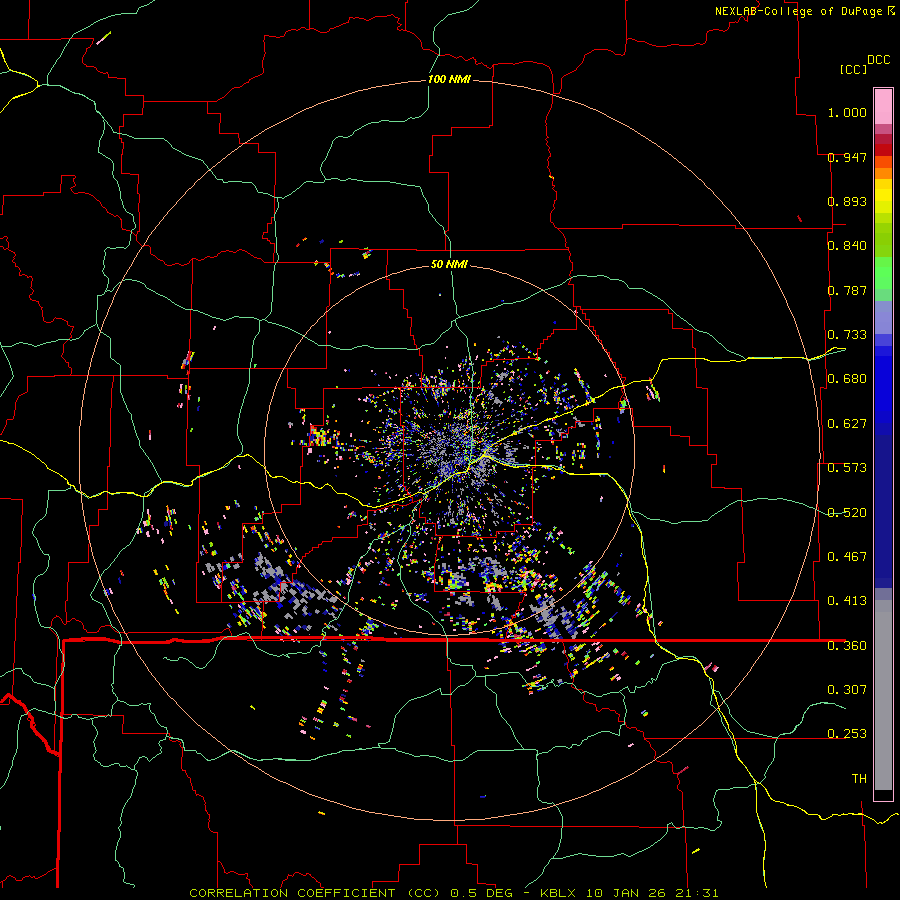Click the pink segment of the color bar
Viewport: 900px width, 900px height.
coord(883,106)
